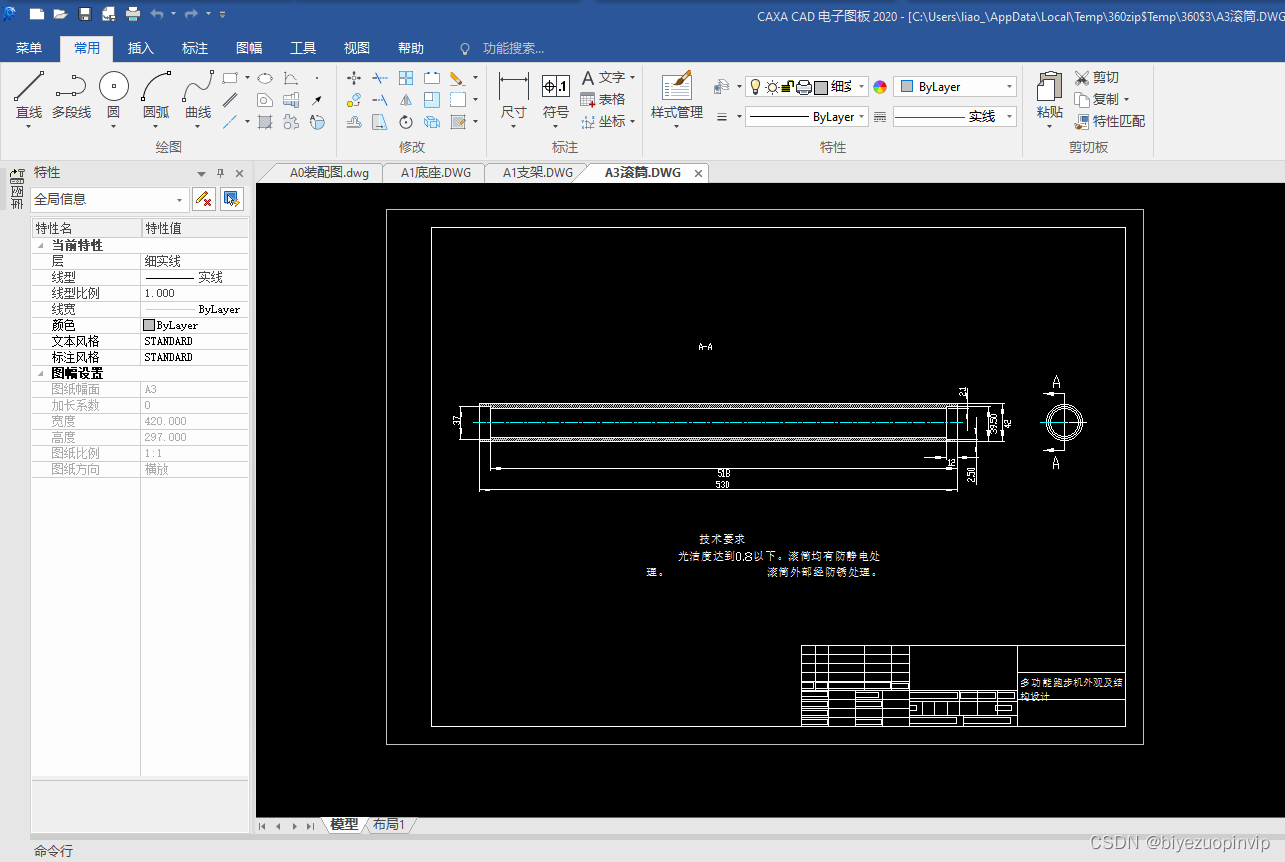Viewport: 1285px width, 862px height.
Task: Close the A3滚筒.DWG document tab
Action: (699, 173)
